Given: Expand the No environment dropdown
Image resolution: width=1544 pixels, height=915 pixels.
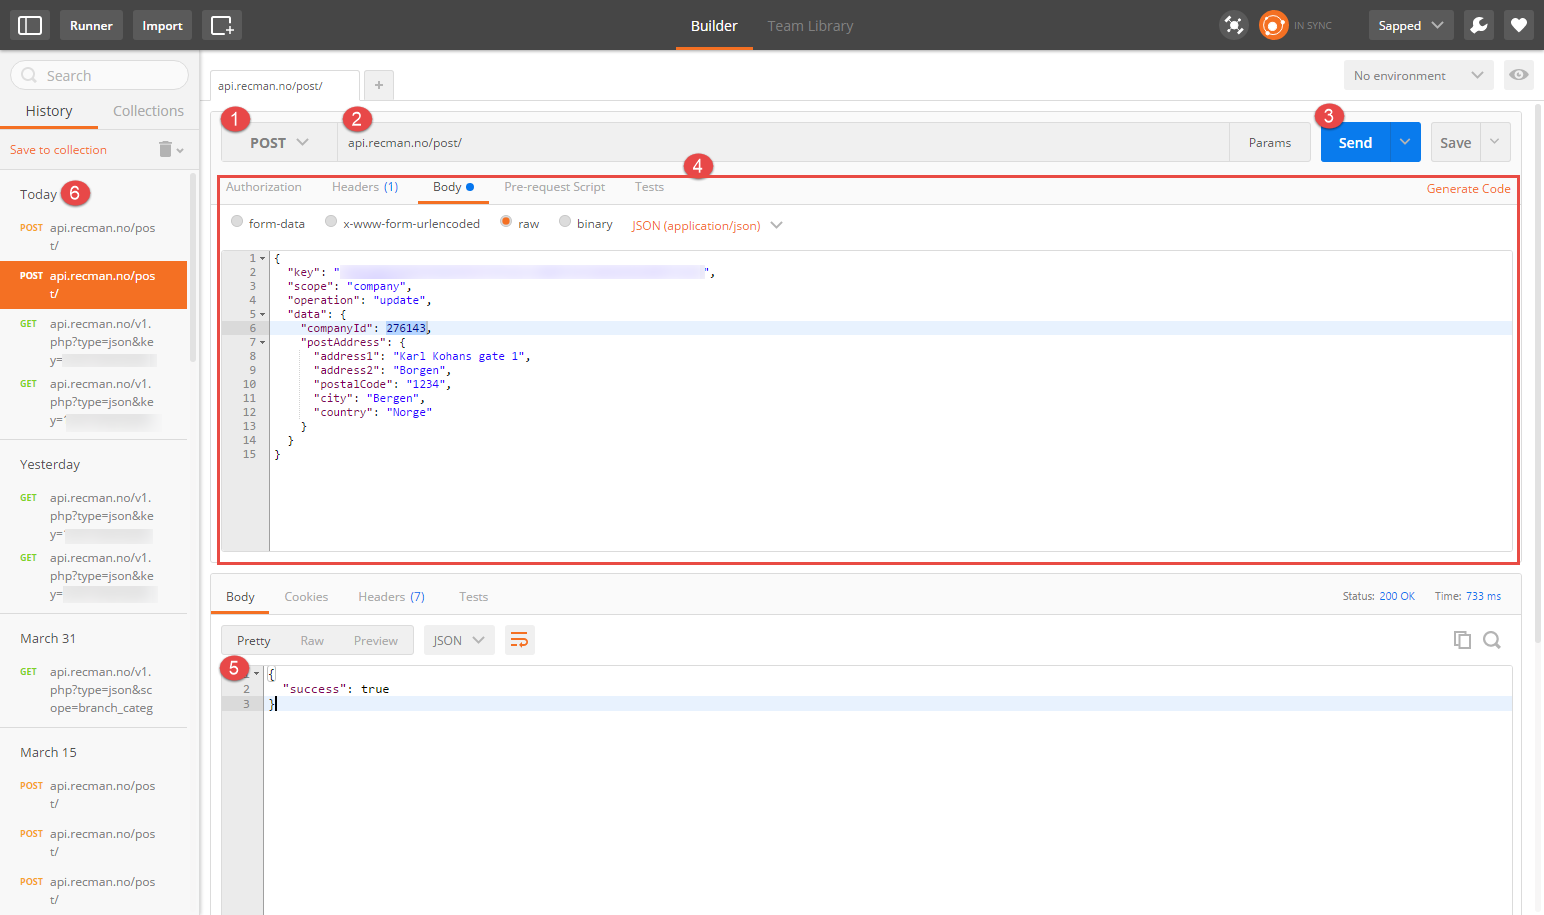Looking at the screenshot, I should coord(1417,75).
